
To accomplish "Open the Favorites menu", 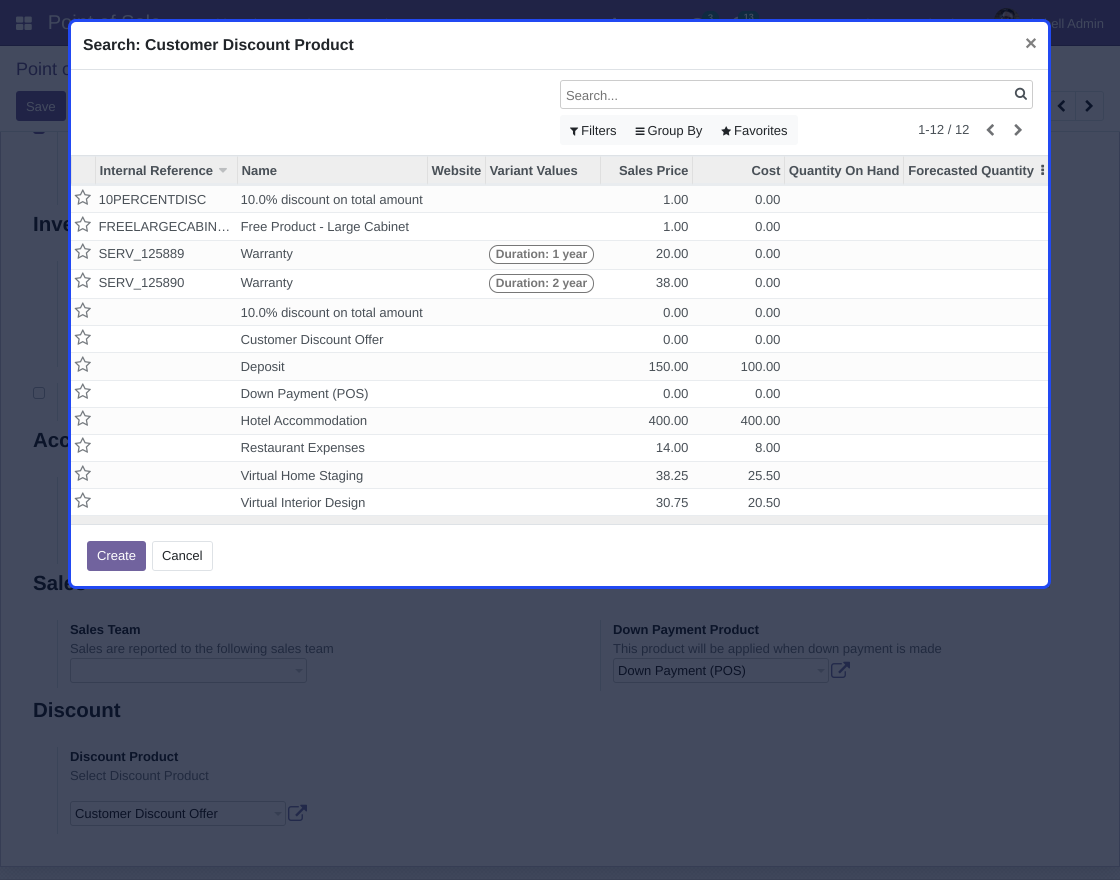I will [754, 131].
